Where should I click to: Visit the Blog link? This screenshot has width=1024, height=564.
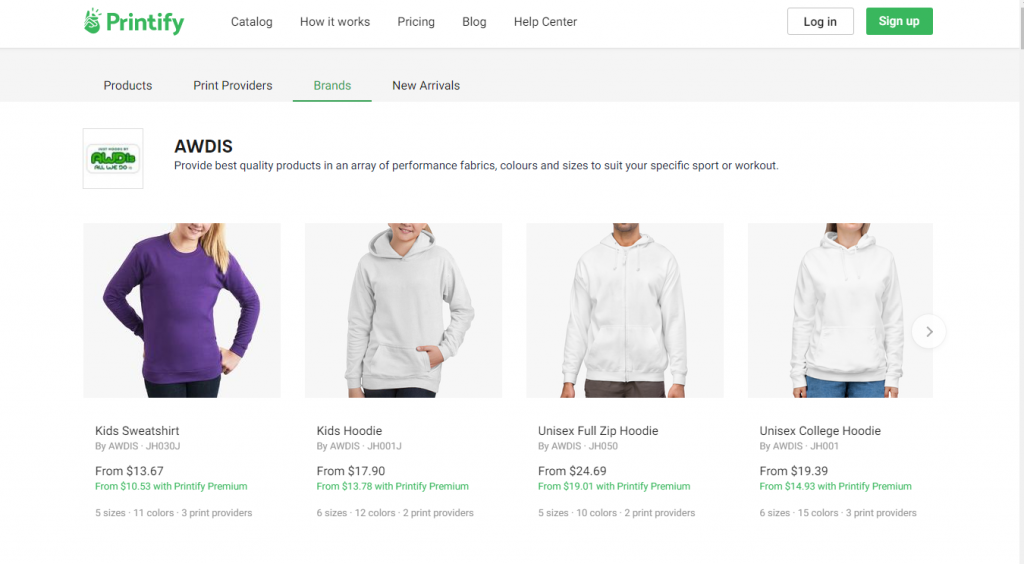point(474,22)
